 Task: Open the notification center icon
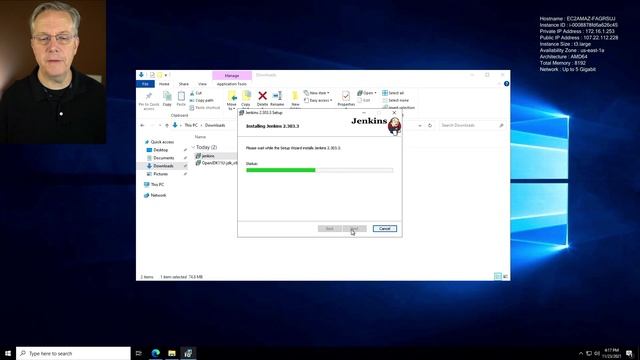pyautogui.click(x=629, y=353)
